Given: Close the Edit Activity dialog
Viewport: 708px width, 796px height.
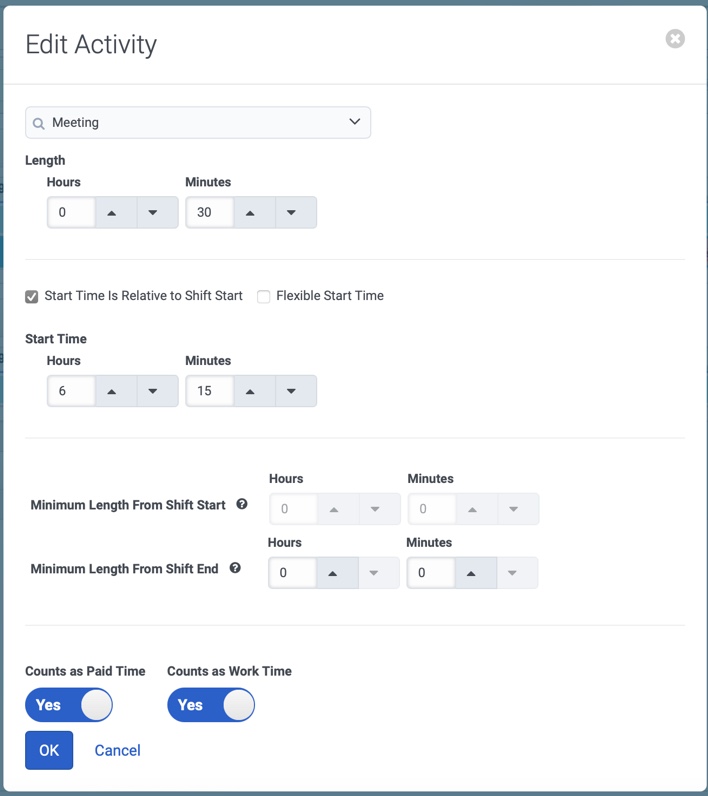Looking at the screenshot, I should point(675,39).
